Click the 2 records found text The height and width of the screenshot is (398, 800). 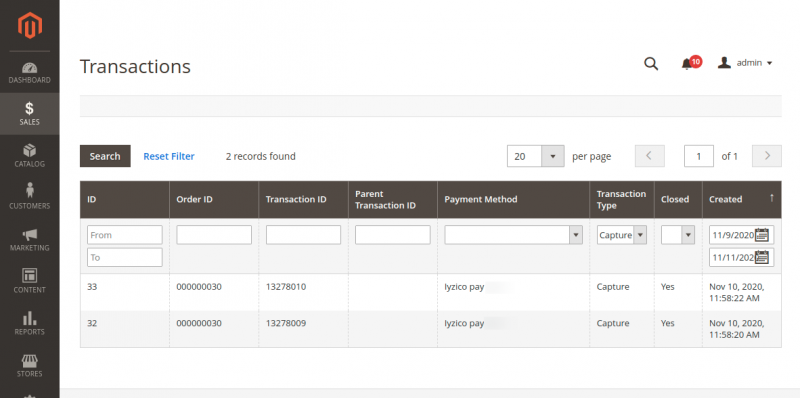(x=261, y=156)
